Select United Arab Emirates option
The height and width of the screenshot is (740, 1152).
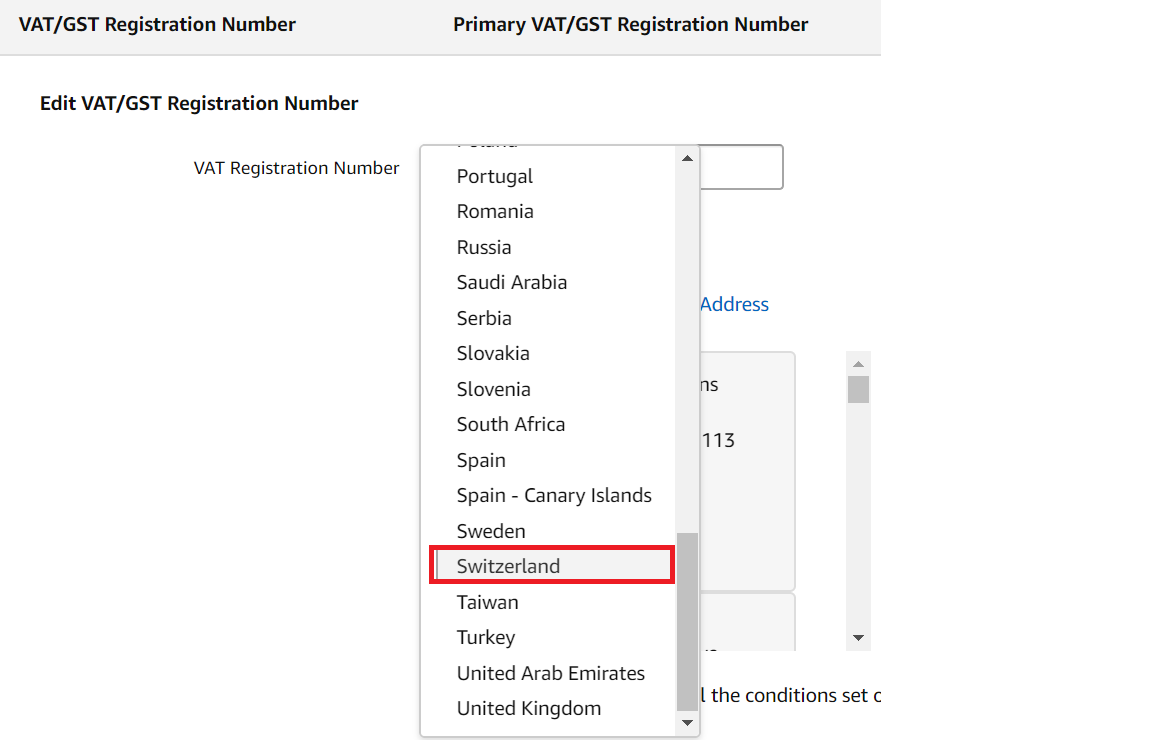coord(551,673)
